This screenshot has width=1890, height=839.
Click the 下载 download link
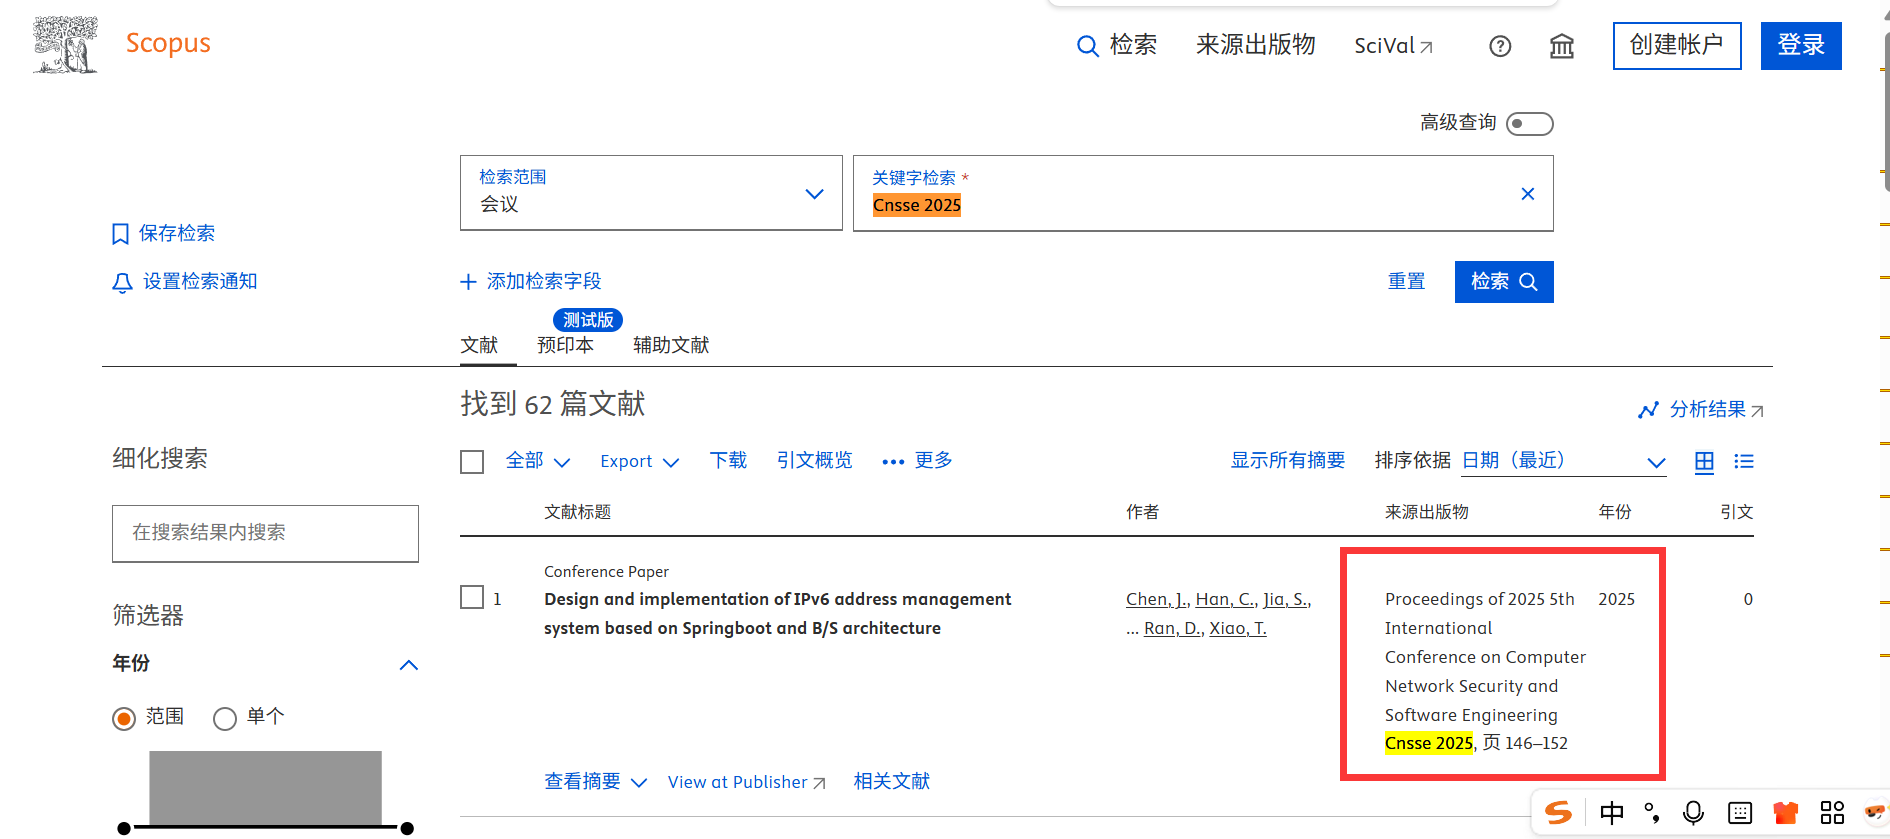pos(728,460)
